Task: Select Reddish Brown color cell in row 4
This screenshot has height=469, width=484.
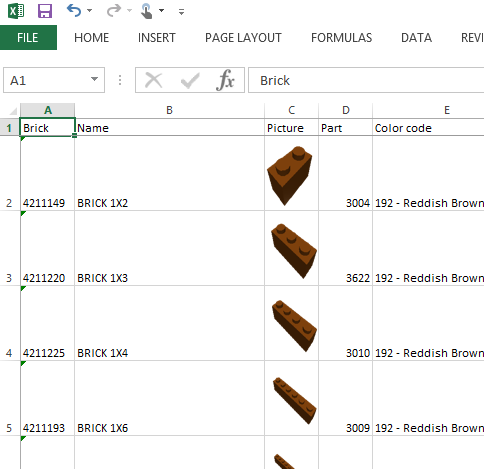Action: pyautogui.click(x=428, y=323)
